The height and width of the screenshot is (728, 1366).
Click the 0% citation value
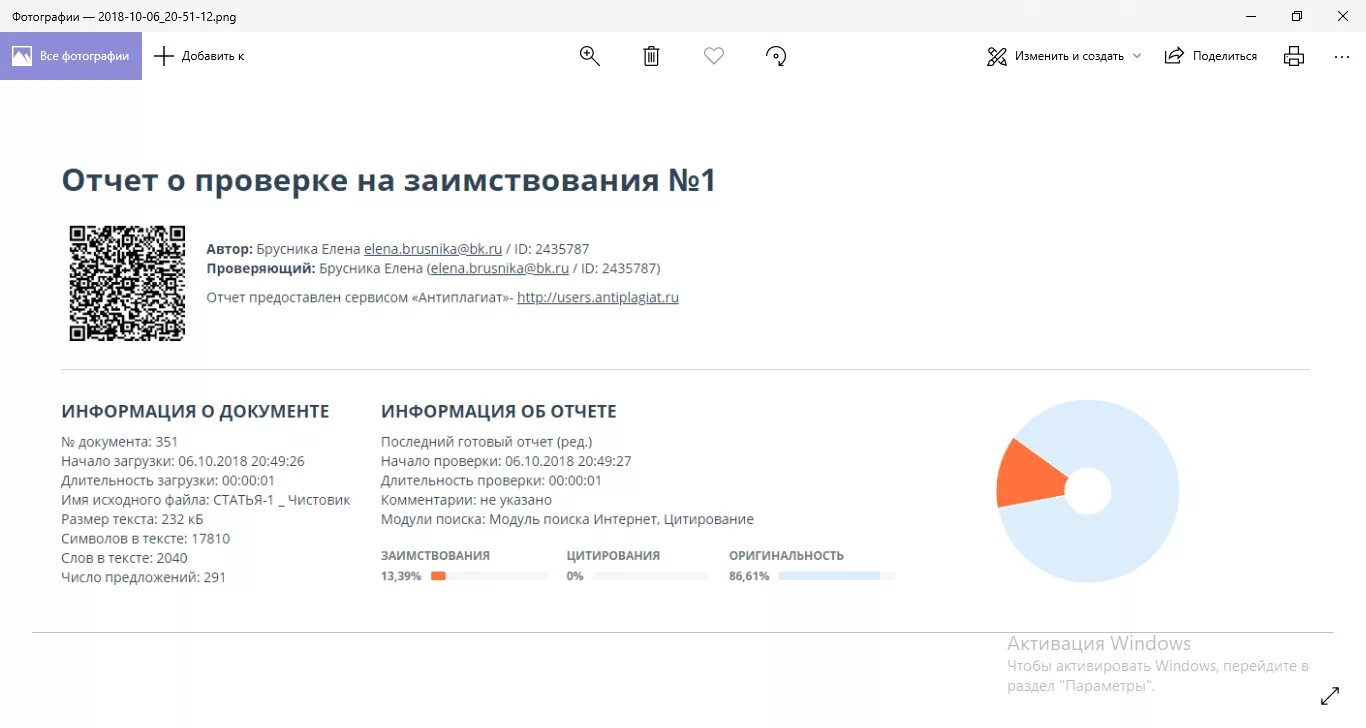[x=575, y=576]
